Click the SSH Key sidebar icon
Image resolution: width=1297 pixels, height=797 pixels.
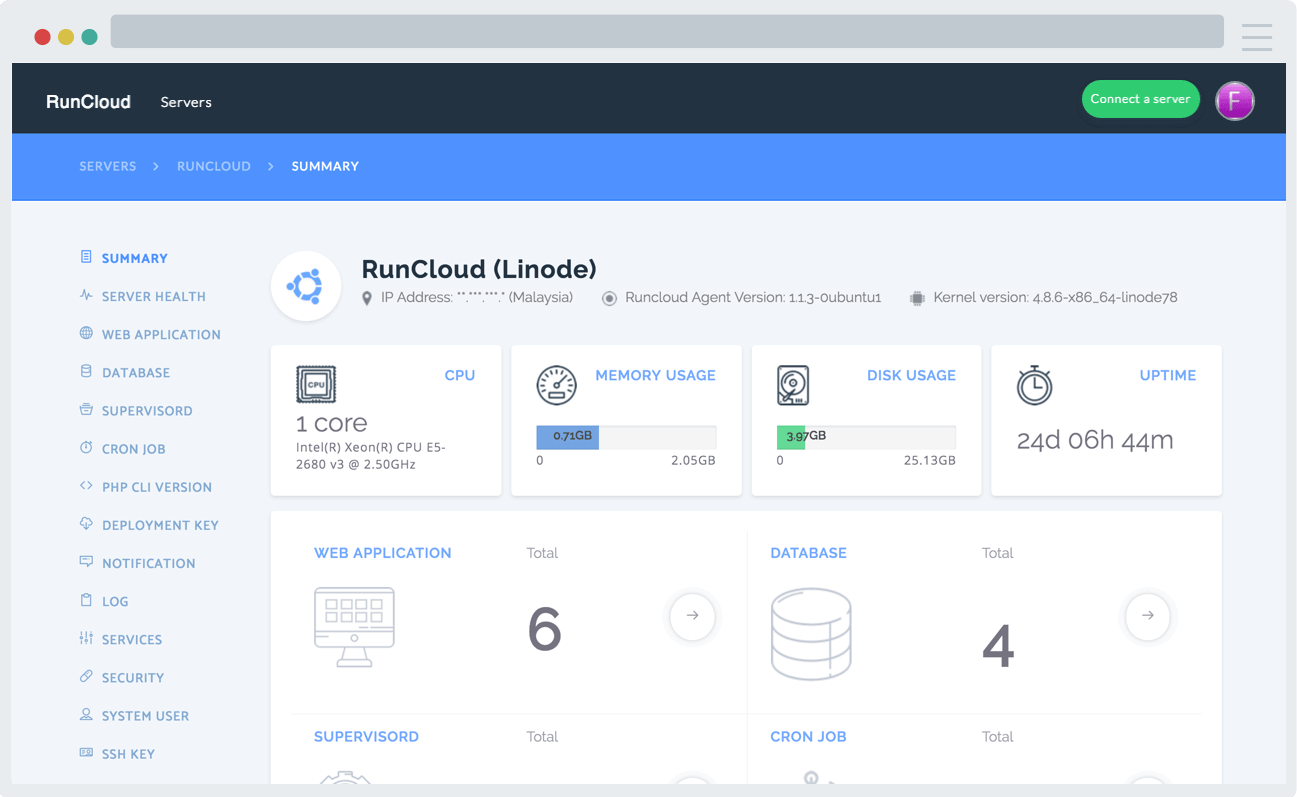86,753
